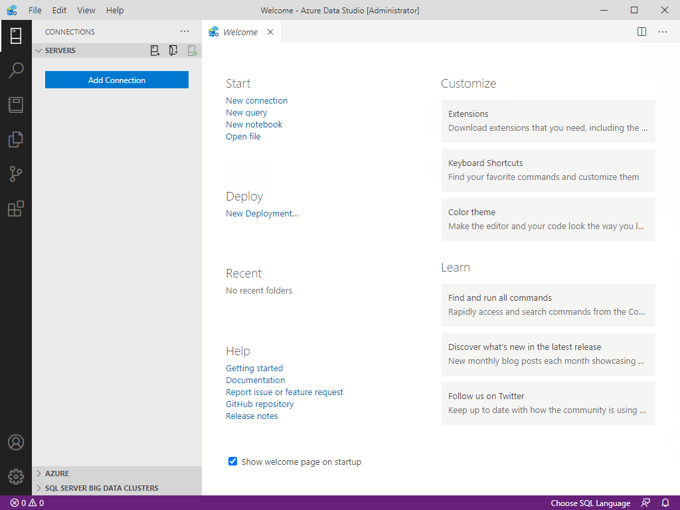Open the Getting started link
Viewport: 680px width, 510px height.
(254, 368)
